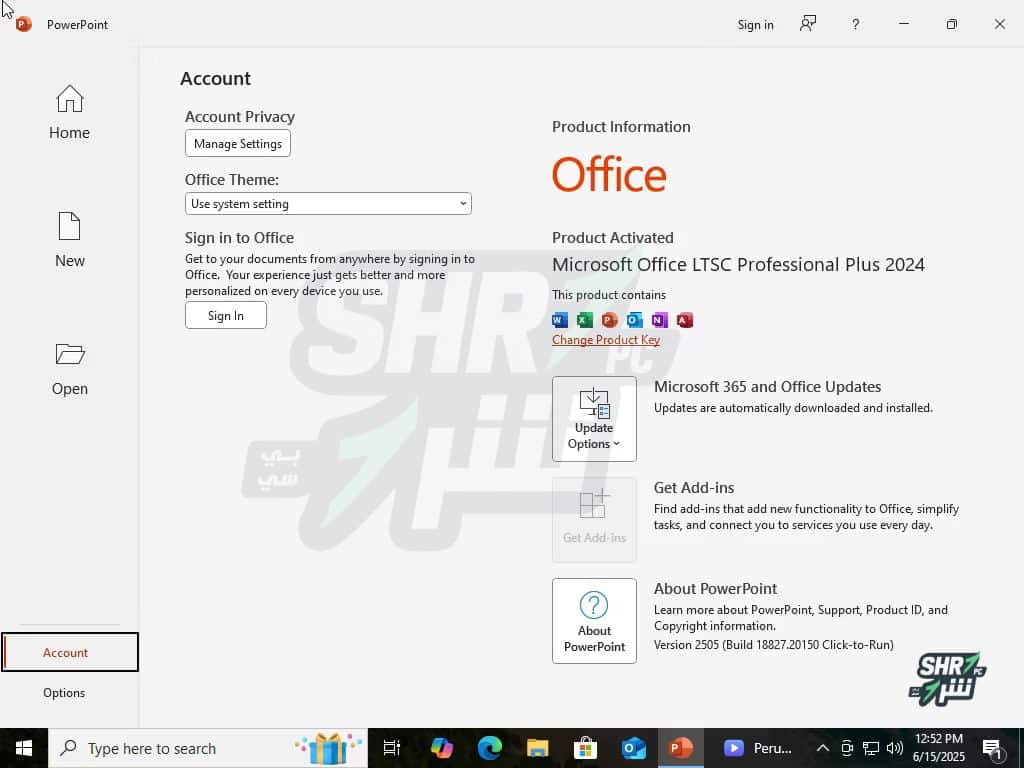
Task: Click the PowerPoint taskbar button
Action: click(681, 748)
